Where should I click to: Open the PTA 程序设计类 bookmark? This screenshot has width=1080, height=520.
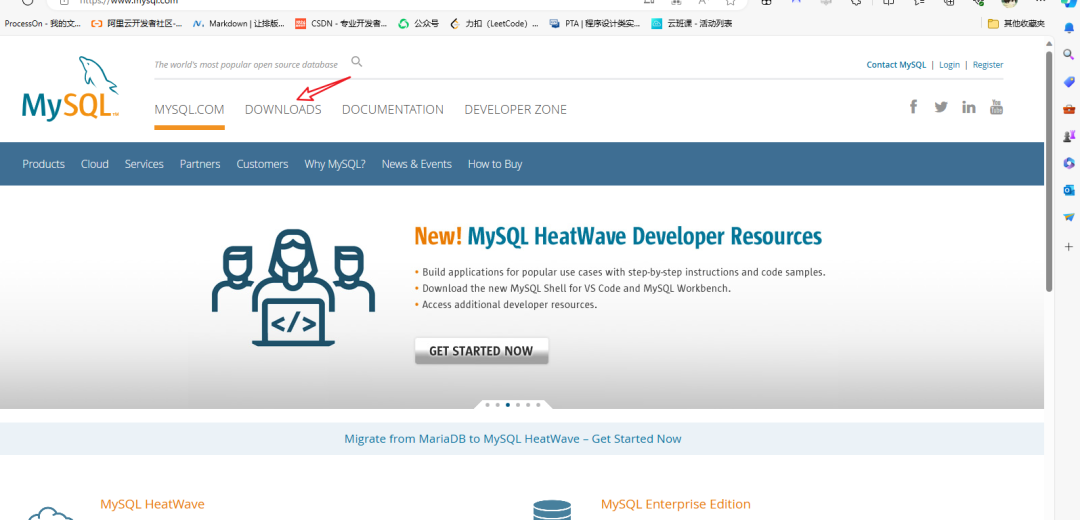pos(594,23)
